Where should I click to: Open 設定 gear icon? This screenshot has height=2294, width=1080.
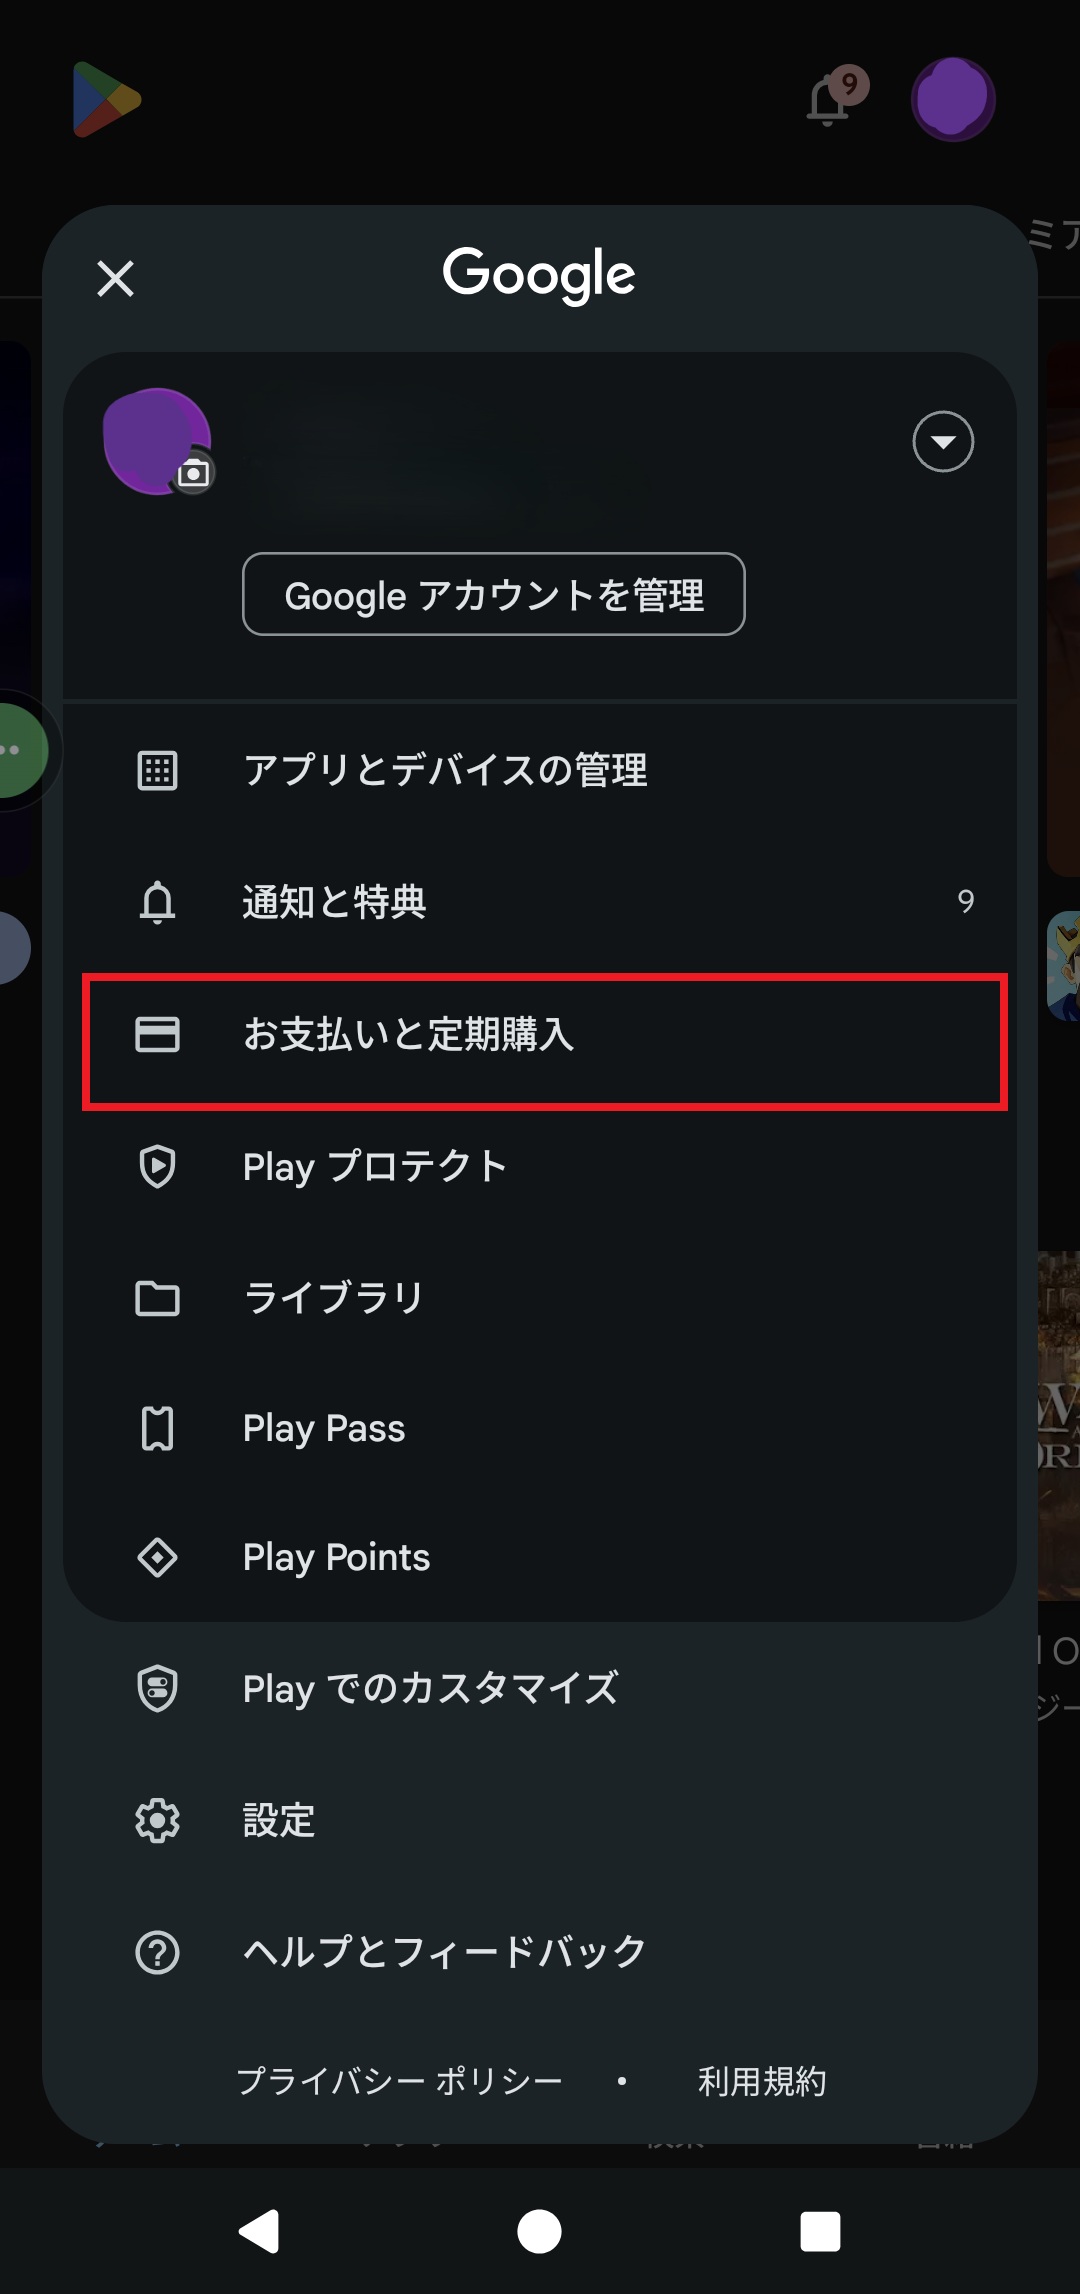157,1821
